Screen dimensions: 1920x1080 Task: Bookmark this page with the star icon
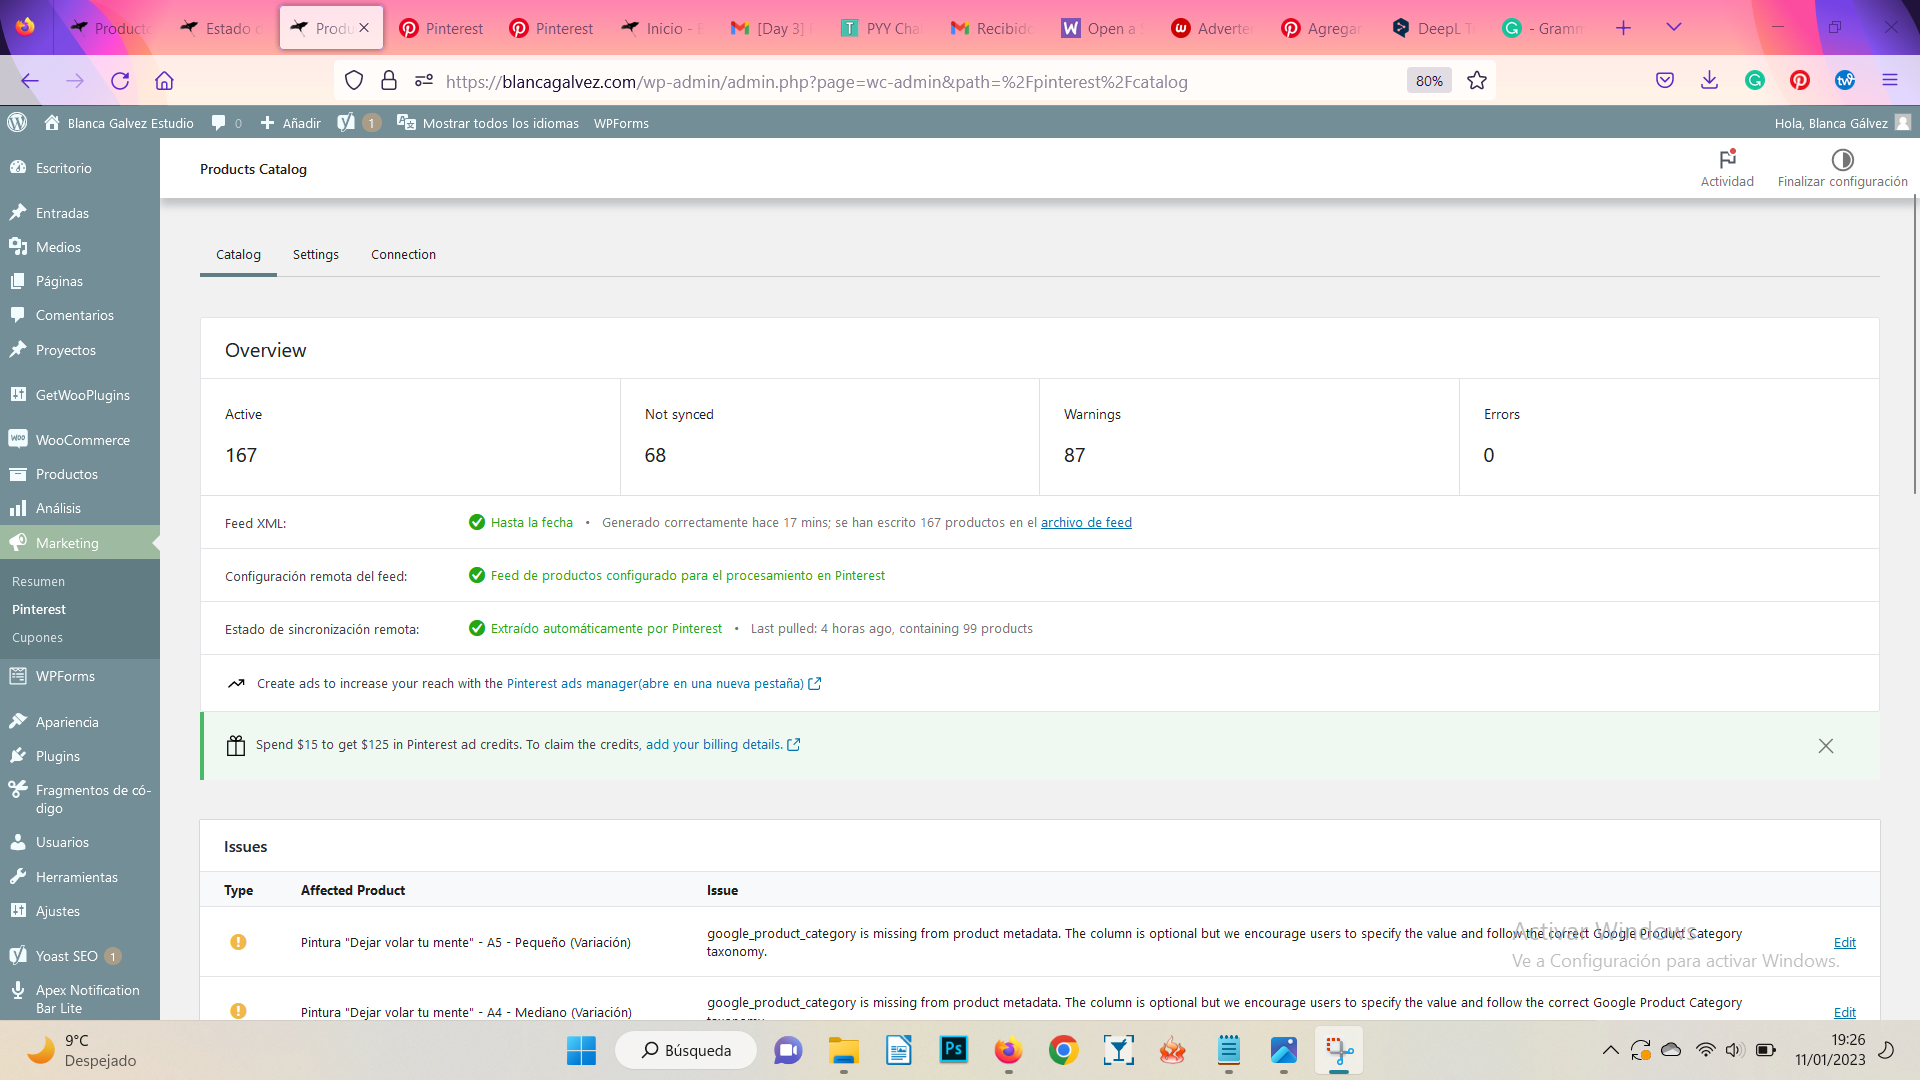click(1476, 81)
